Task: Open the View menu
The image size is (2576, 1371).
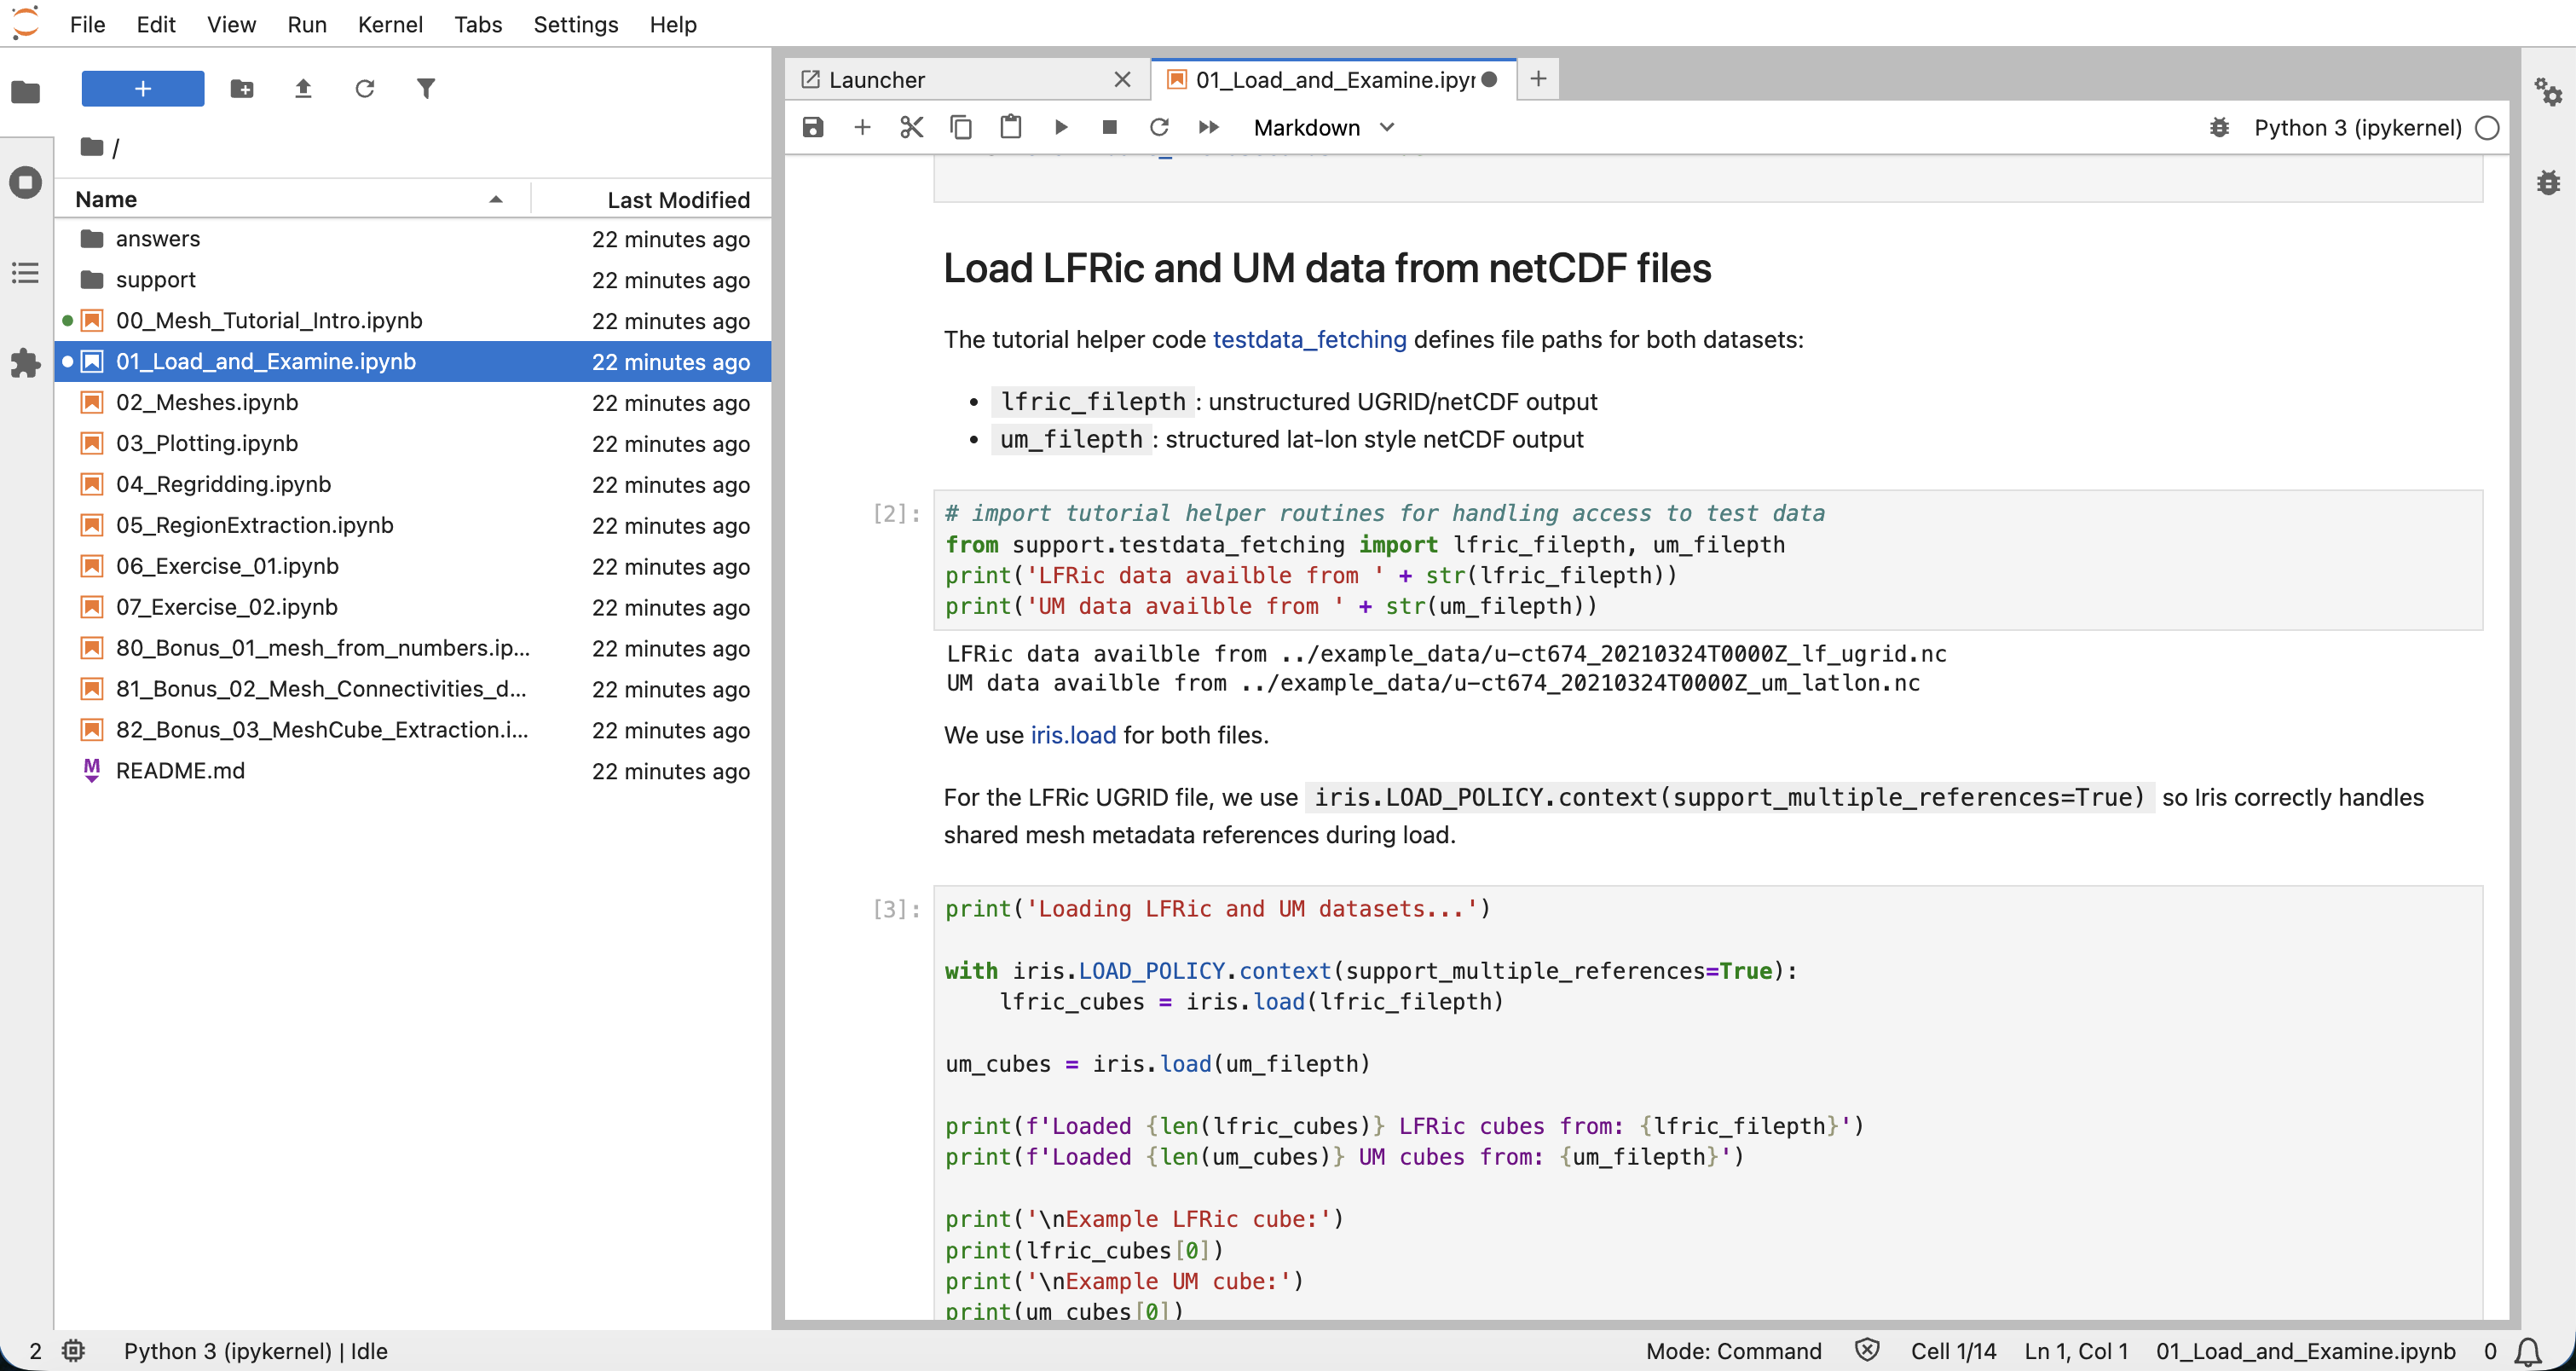Action: 231,24
